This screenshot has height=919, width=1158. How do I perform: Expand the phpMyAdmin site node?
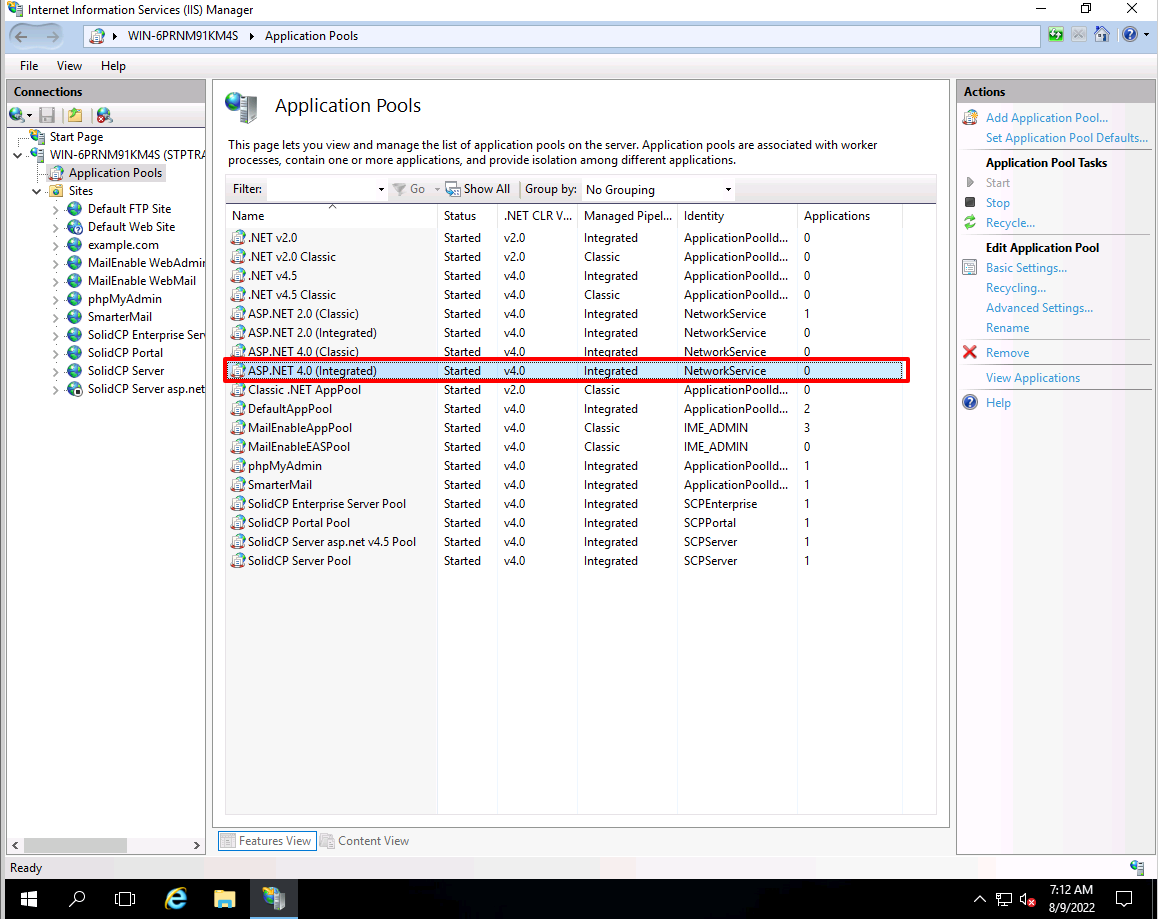coord(55,299)
